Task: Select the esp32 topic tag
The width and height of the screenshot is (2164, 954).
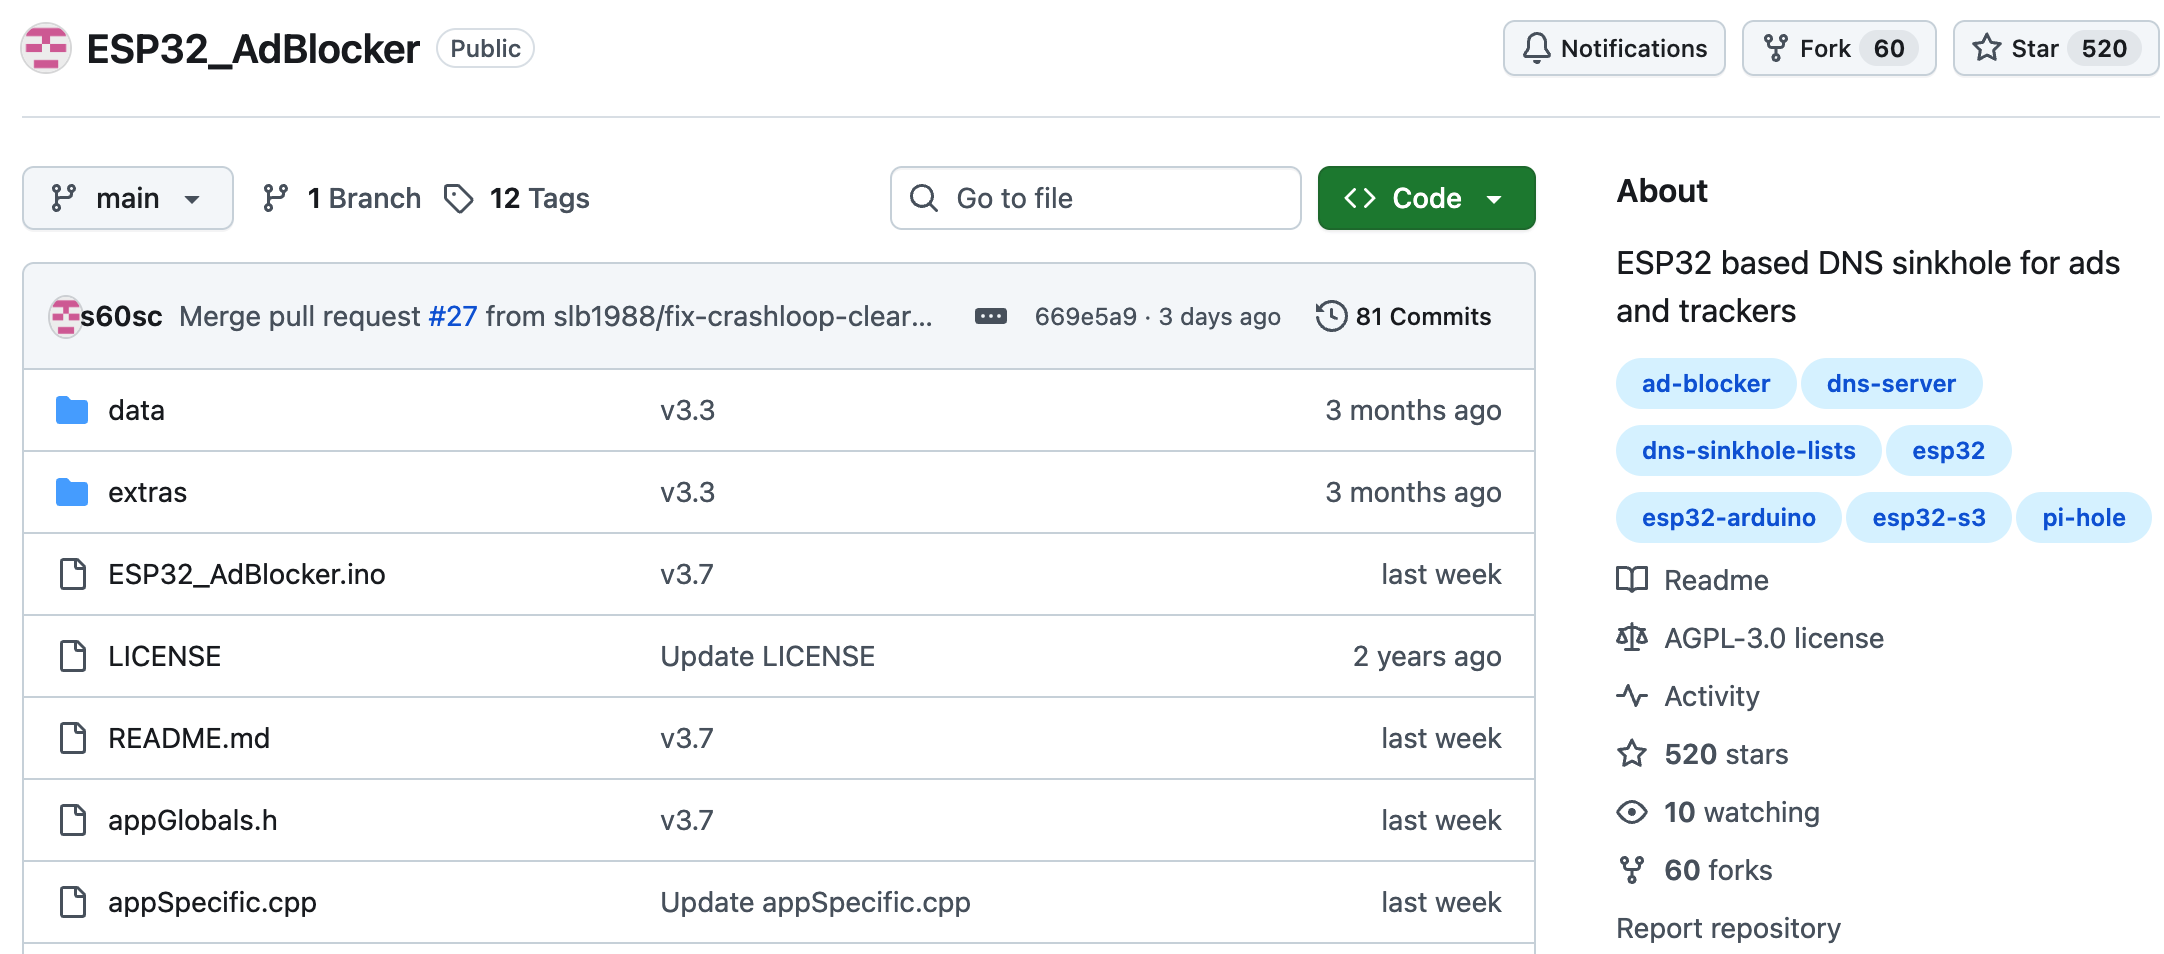Action: (1948, 450)
